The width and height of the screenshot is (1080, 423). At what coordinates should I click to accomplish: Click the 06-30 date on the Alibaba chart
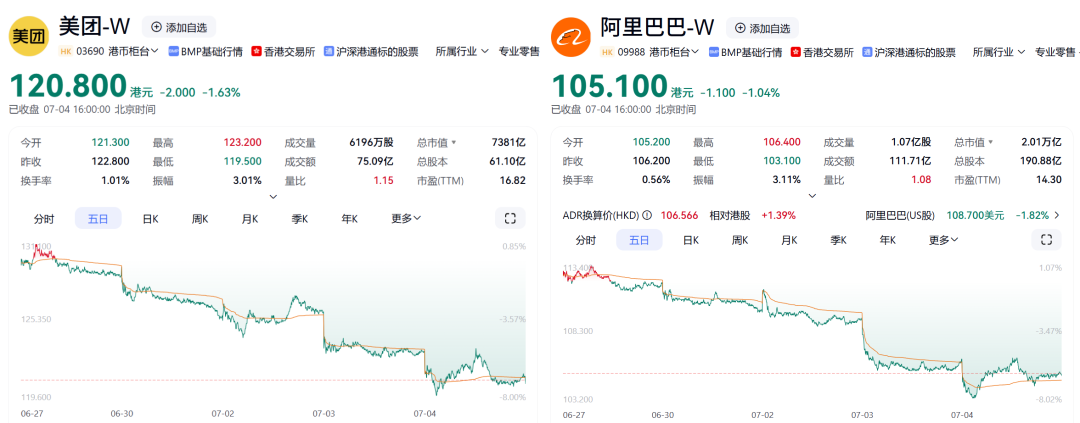662,416
